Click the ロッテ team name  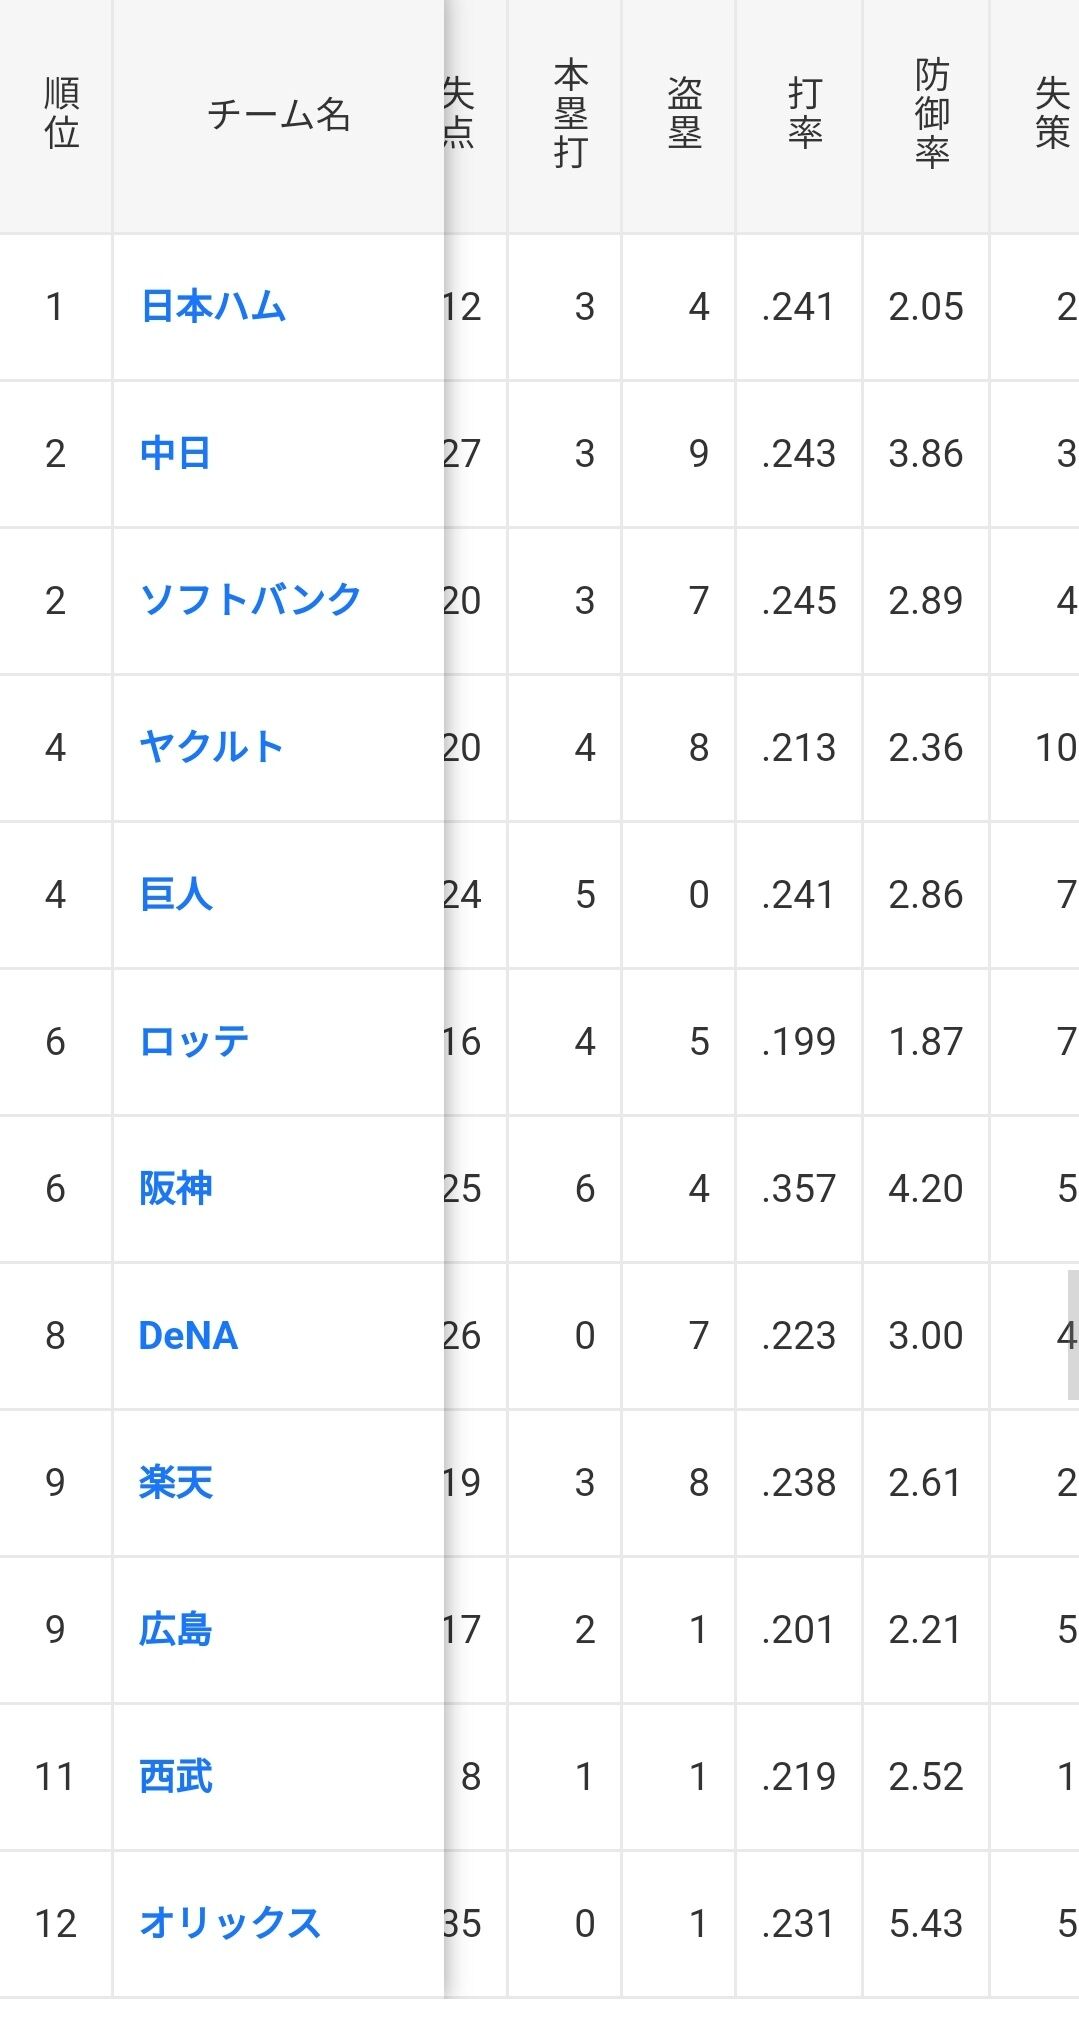click(194, 1041)
